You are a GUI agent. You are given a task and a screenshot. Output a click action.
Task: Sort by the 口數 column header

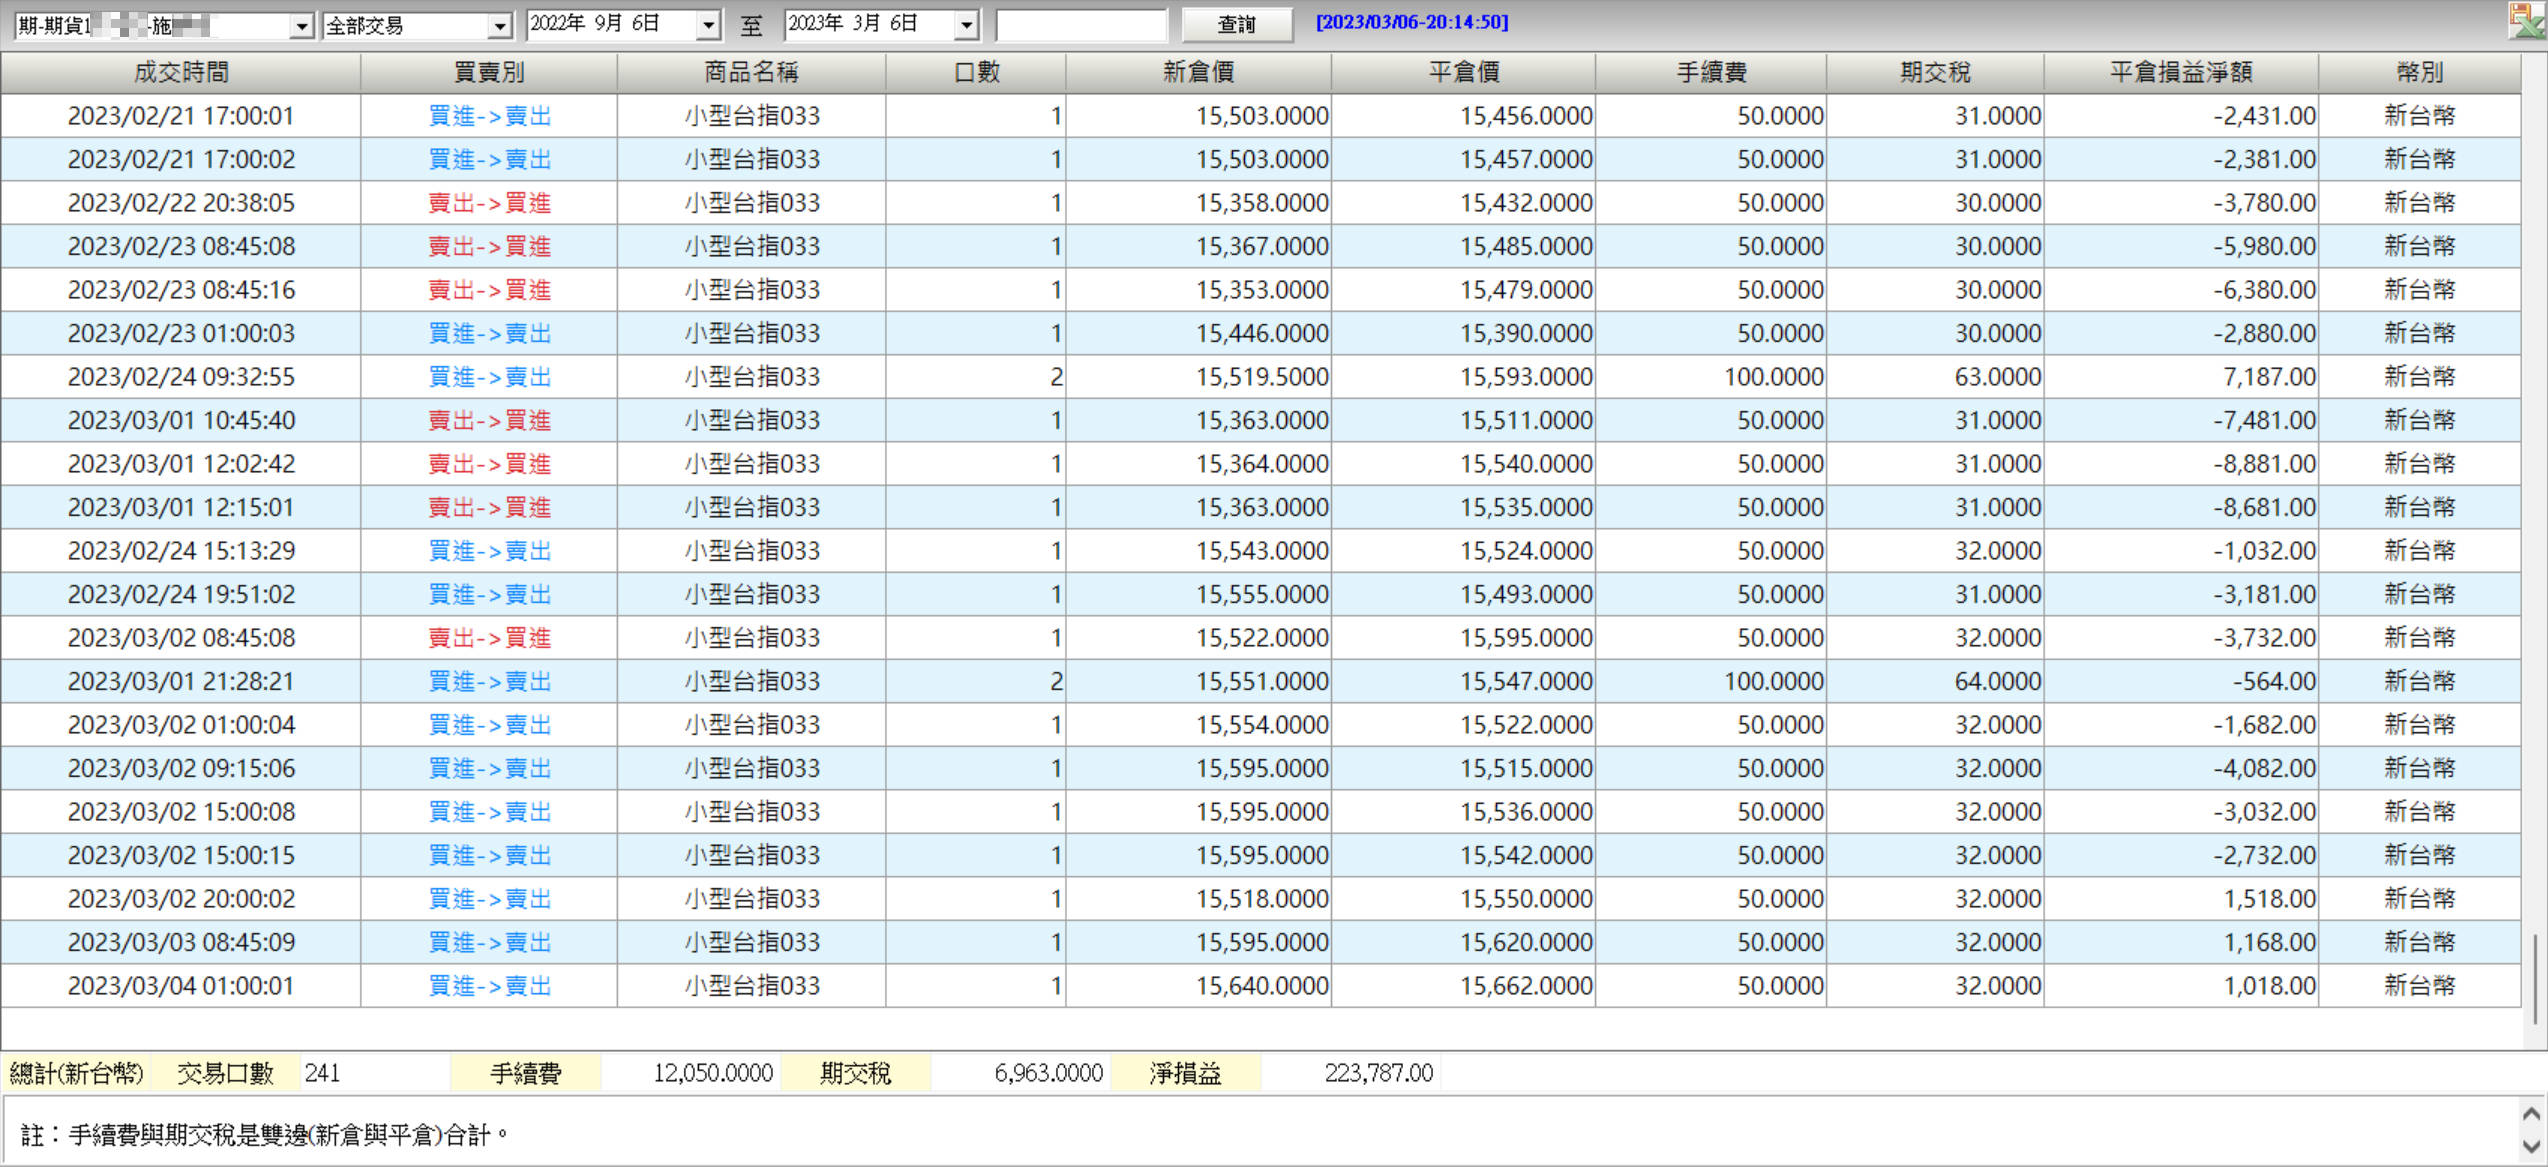(x=976, y=73)
